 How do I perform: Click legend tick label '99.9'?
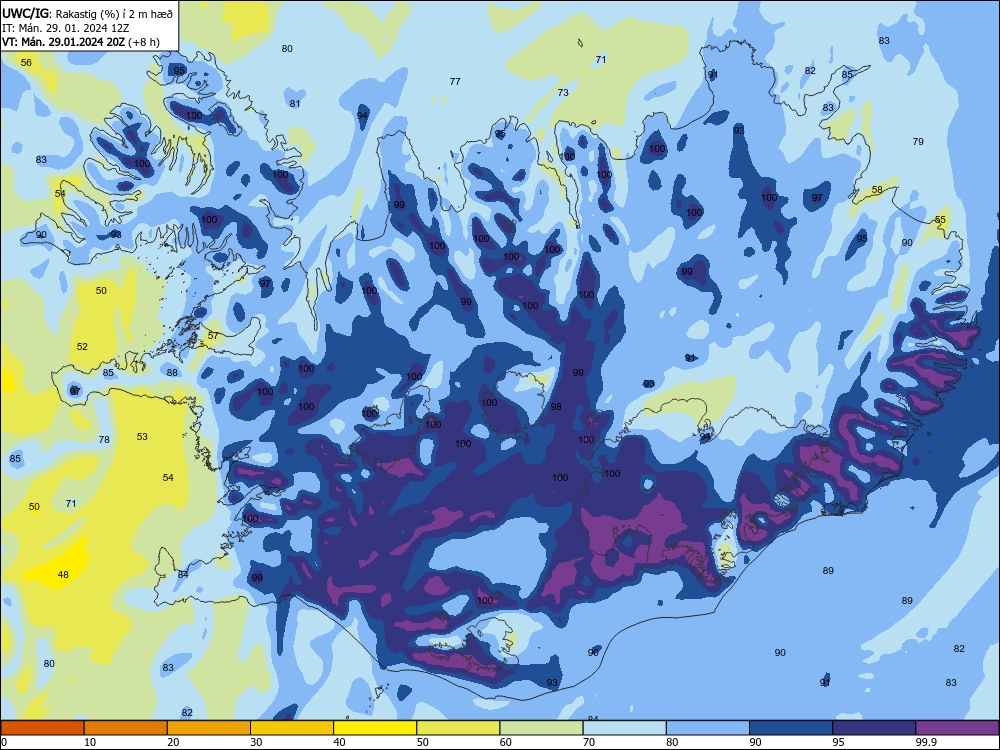[926, 742]
